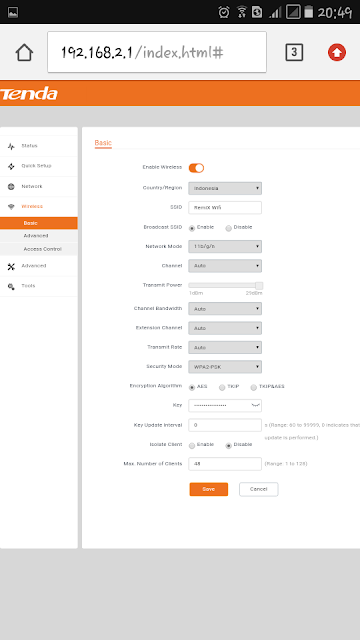This screenshot has height=640, width=360.
Task: Select Broadcast SSID Enable radio
Action: [192, 228]
